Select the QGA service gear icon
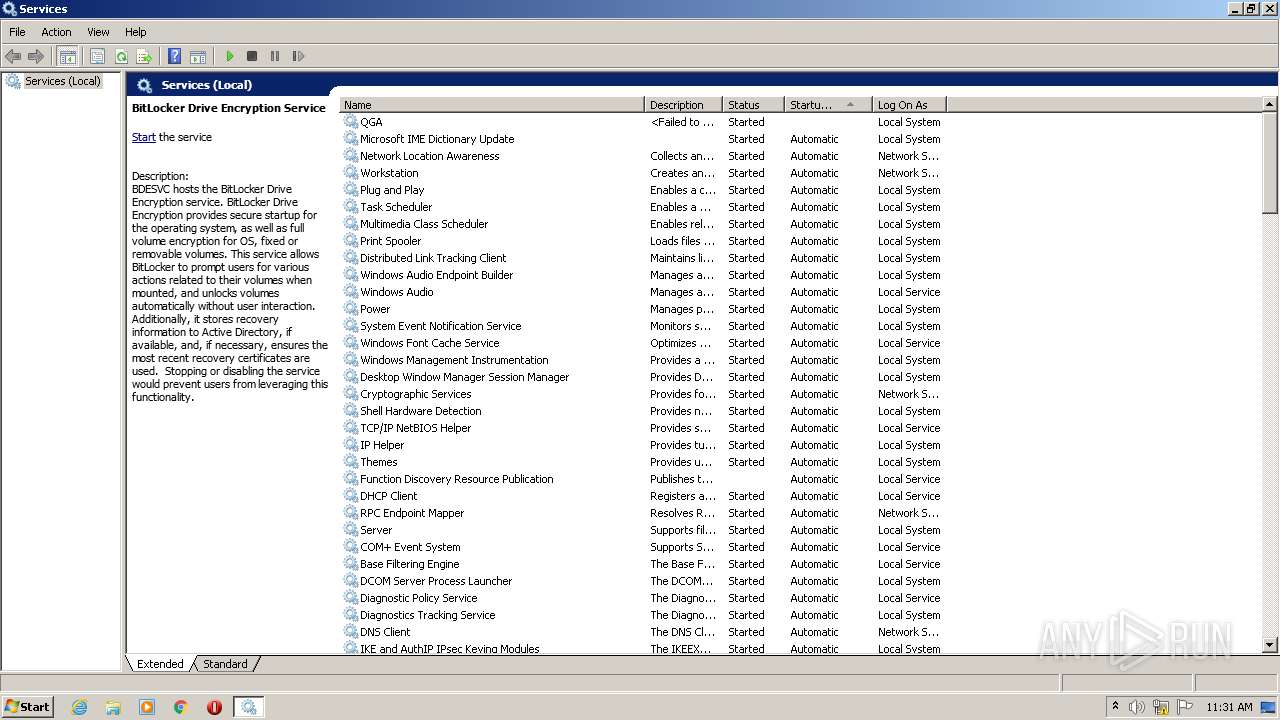Image resolution: width=1280 pixels, height=720 pixels. click(351, 121)
